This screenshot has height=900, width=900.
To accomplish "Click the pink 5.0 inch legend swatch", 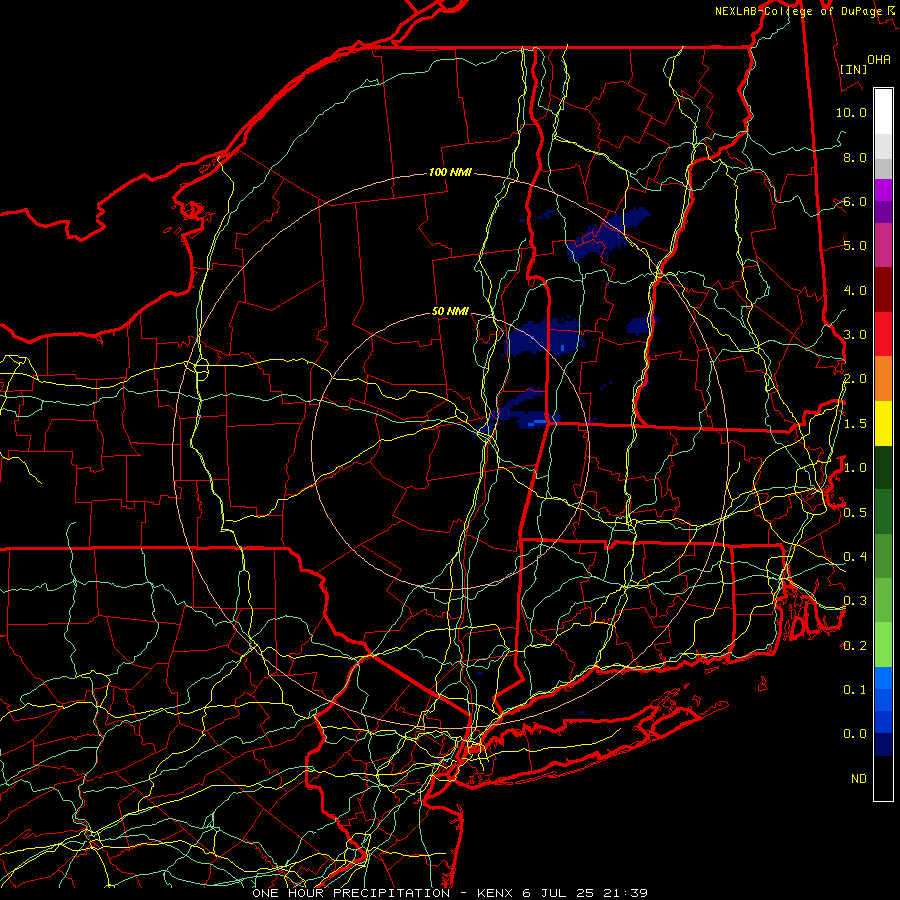I will coord(883,245).
